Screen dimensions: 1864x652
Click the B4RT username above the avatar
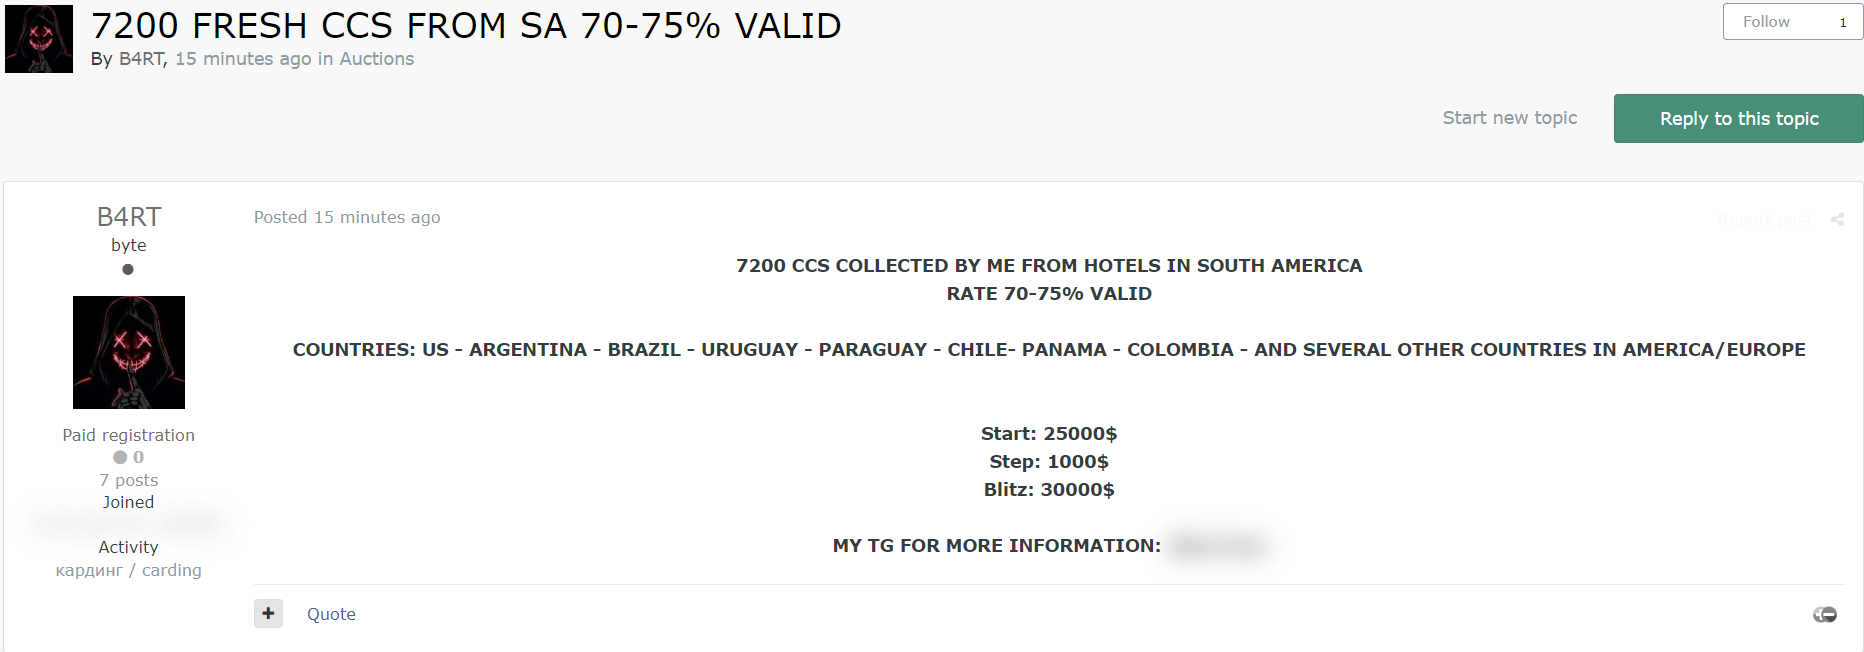click(129, 217)
